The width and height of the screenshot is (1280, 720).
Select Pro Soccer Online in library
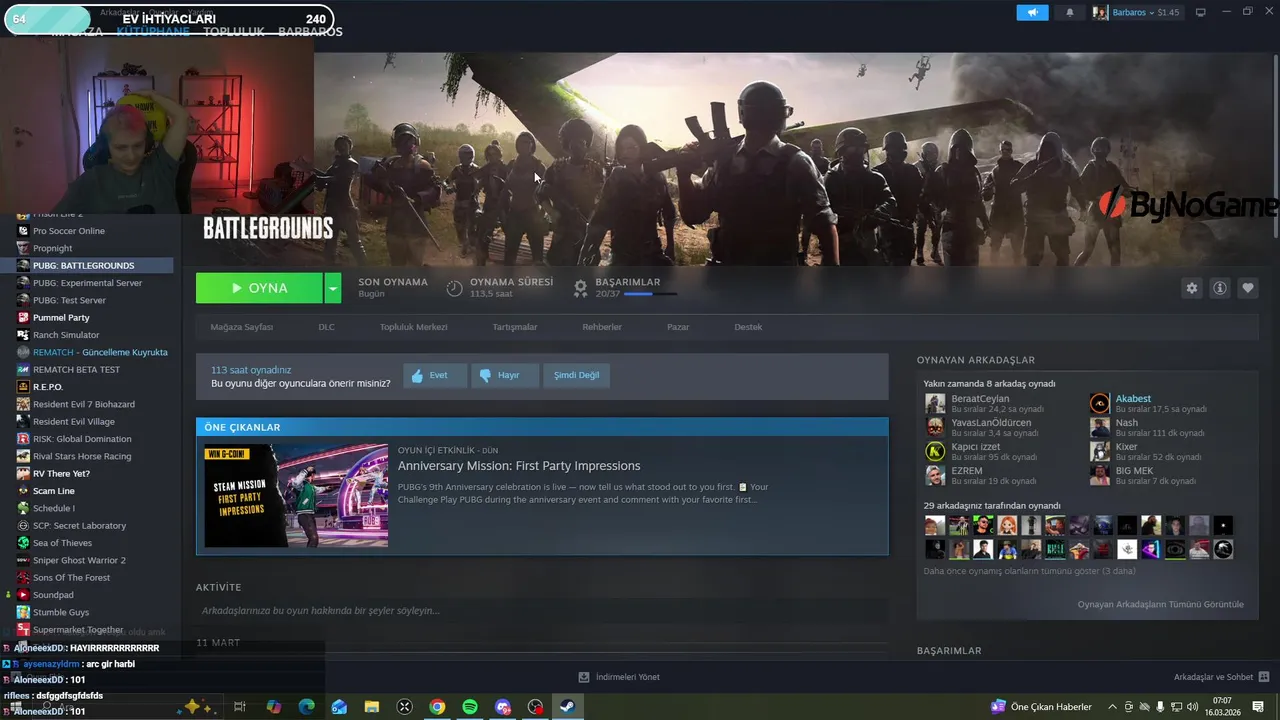(68, 231)
